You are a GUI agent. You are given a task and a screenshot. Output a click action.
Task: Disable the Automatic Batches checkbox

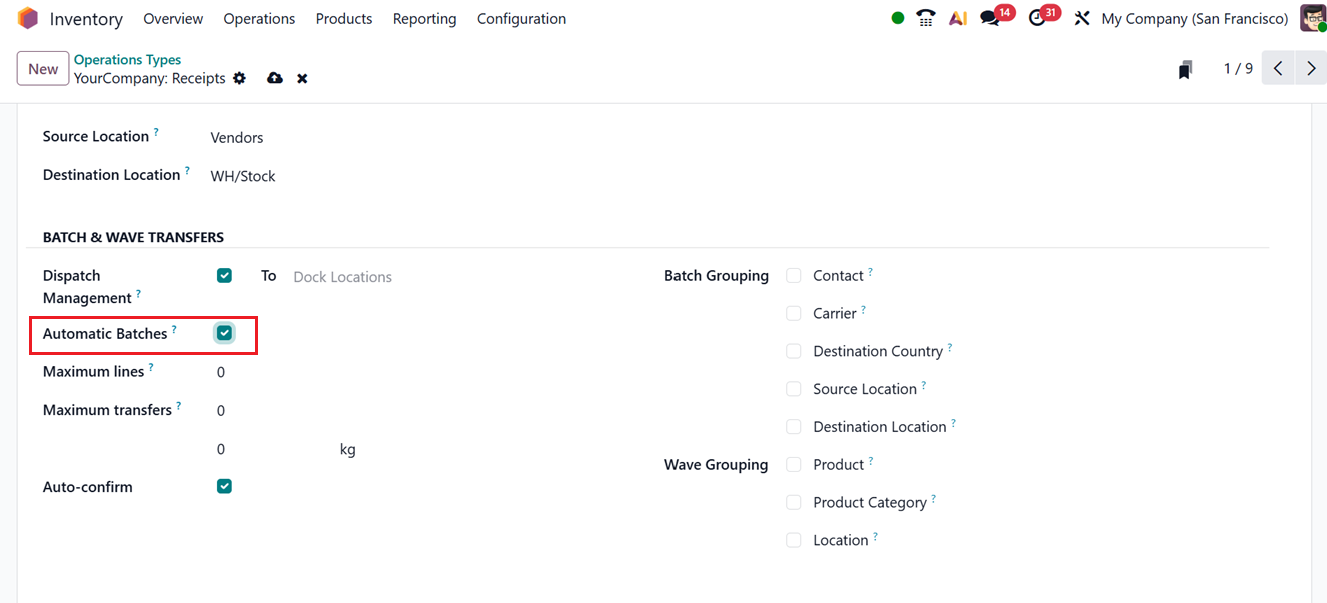point(224,333)
